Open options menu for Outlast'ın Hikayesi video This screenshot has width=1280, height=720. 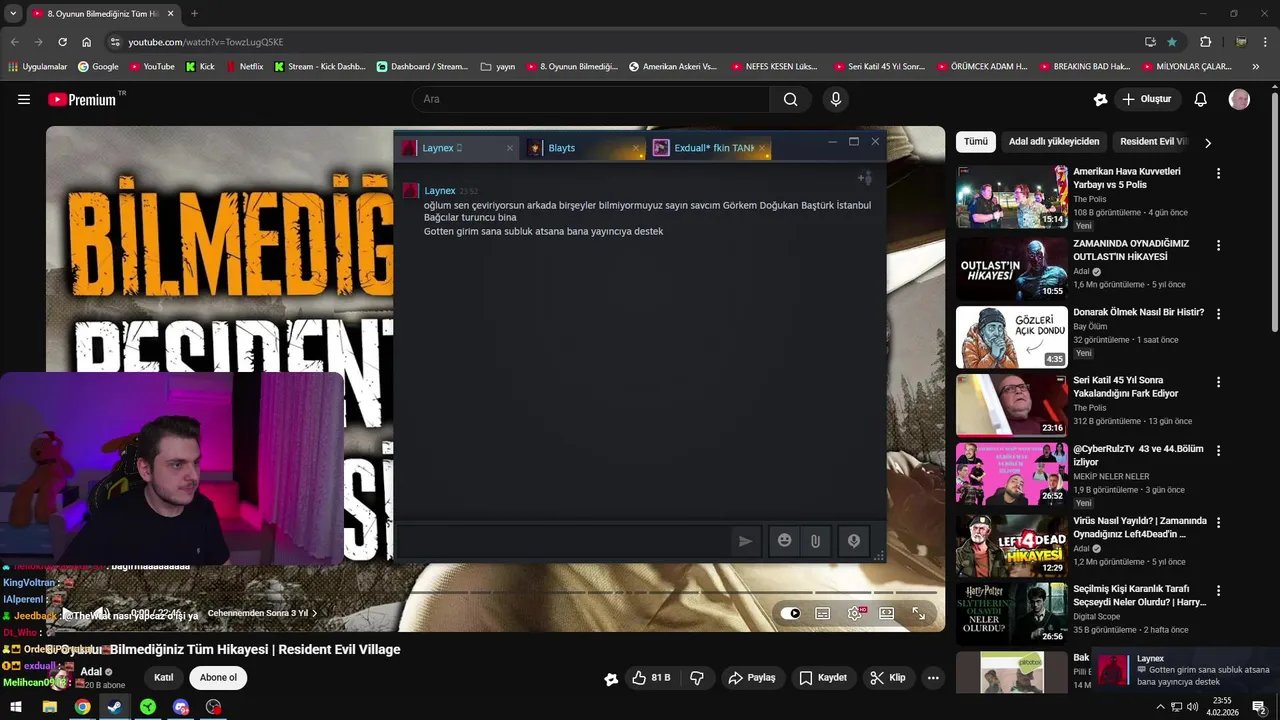1218,245
